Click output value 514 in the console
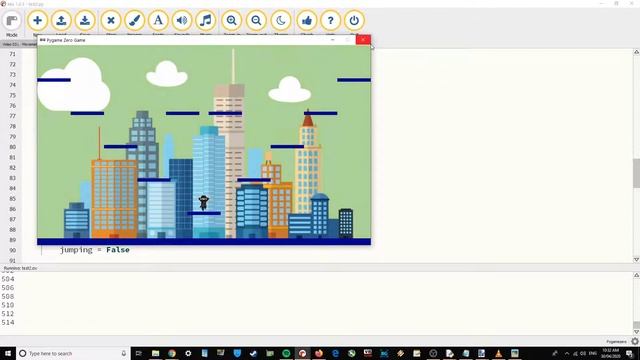640x360 pixels. point(8,322)
